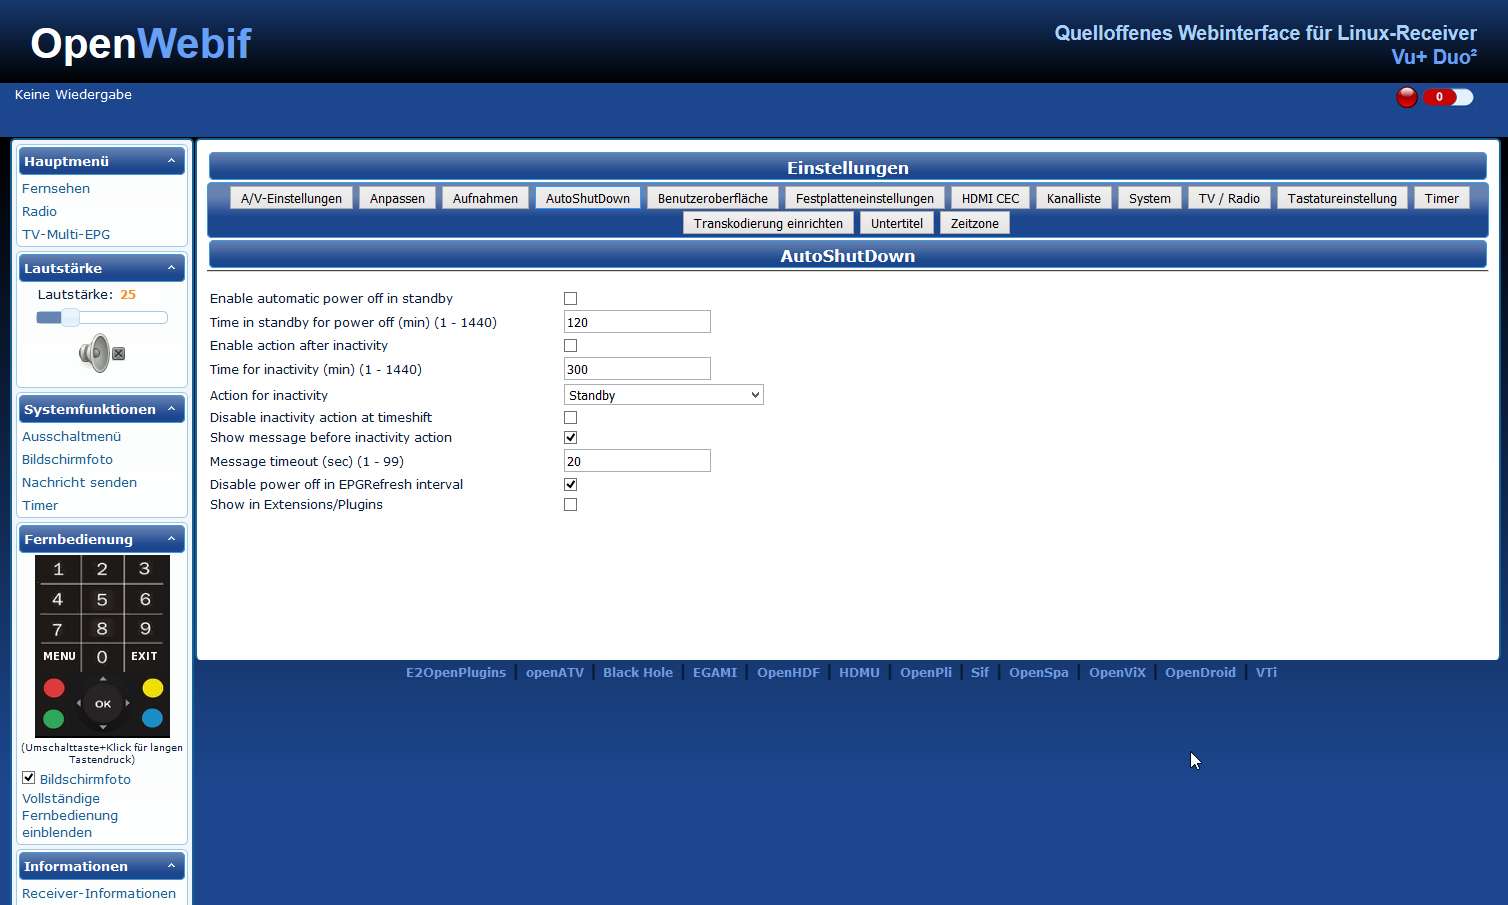1508x905 pixels.
Task: Open the Festplatteneinstellungen settings tab
Action: click(864, 198)
